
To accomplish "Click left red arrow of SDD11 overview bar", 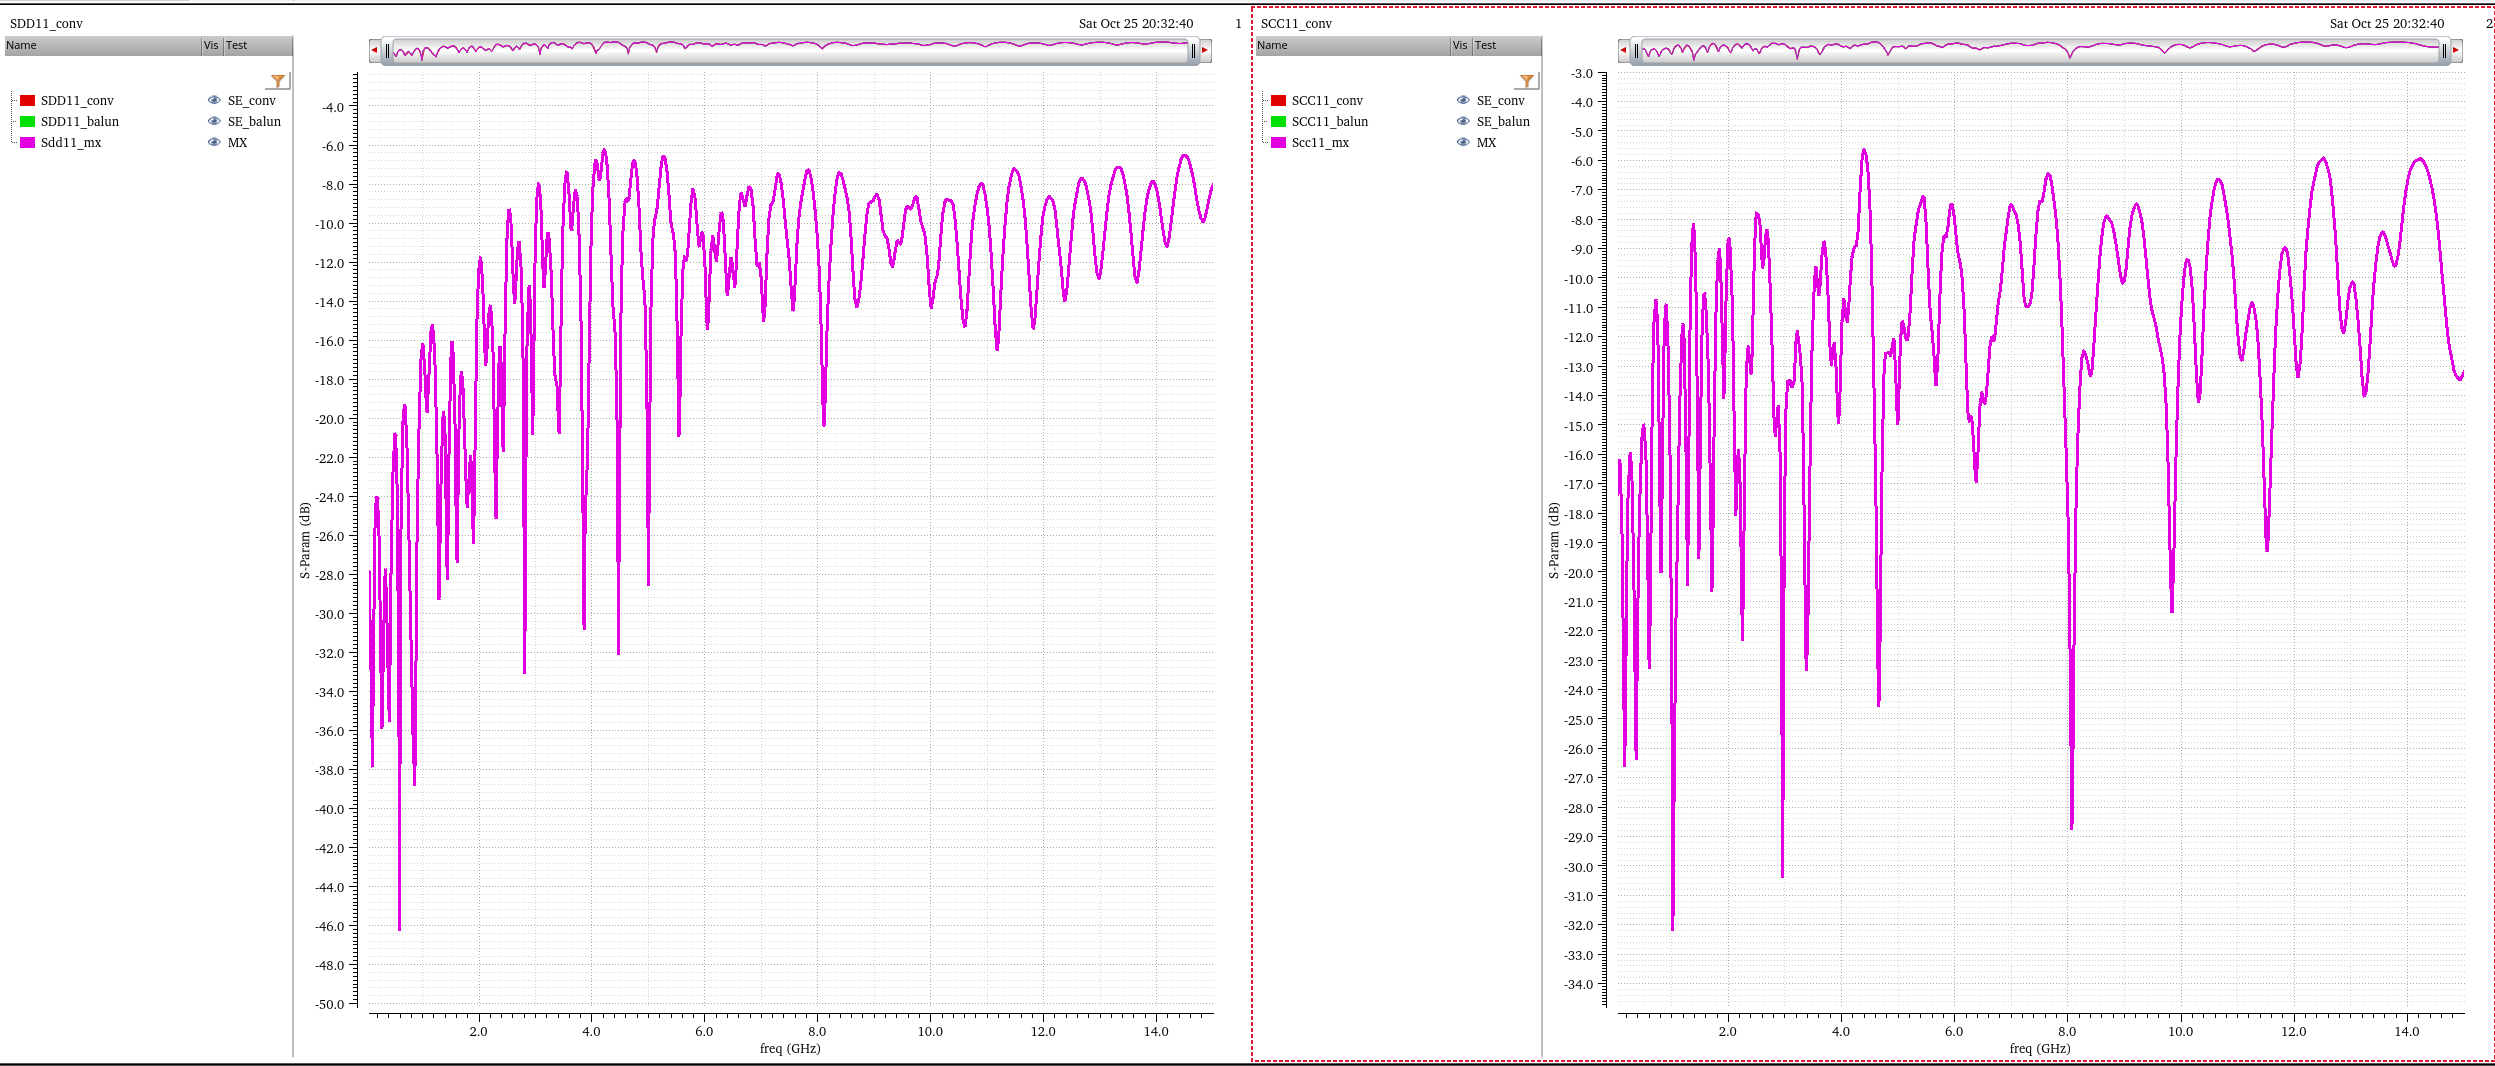I will [x=374, y=50].
